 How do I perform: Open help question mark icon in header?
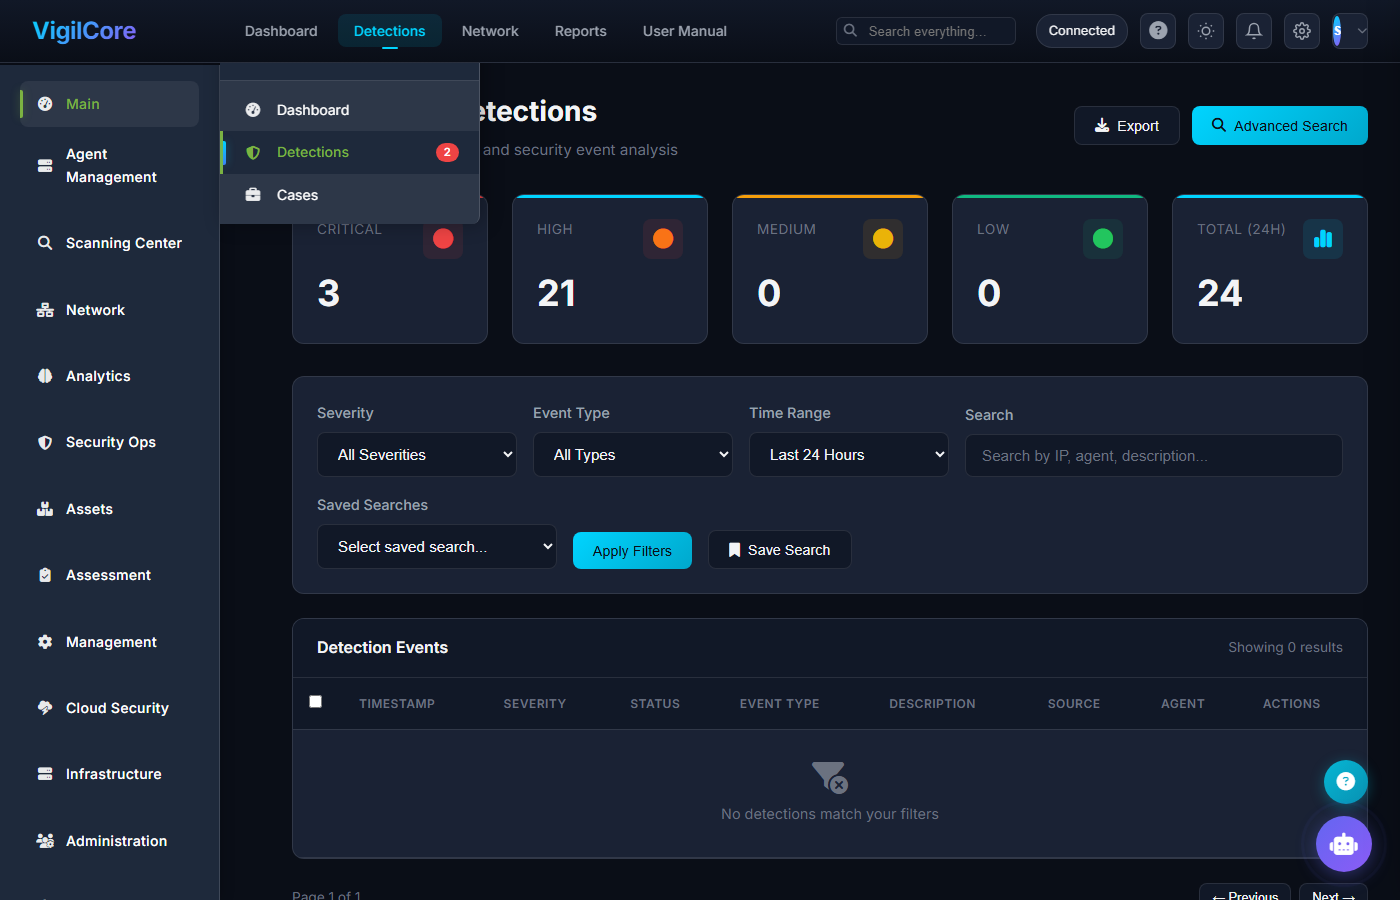tap(1158, 31)
